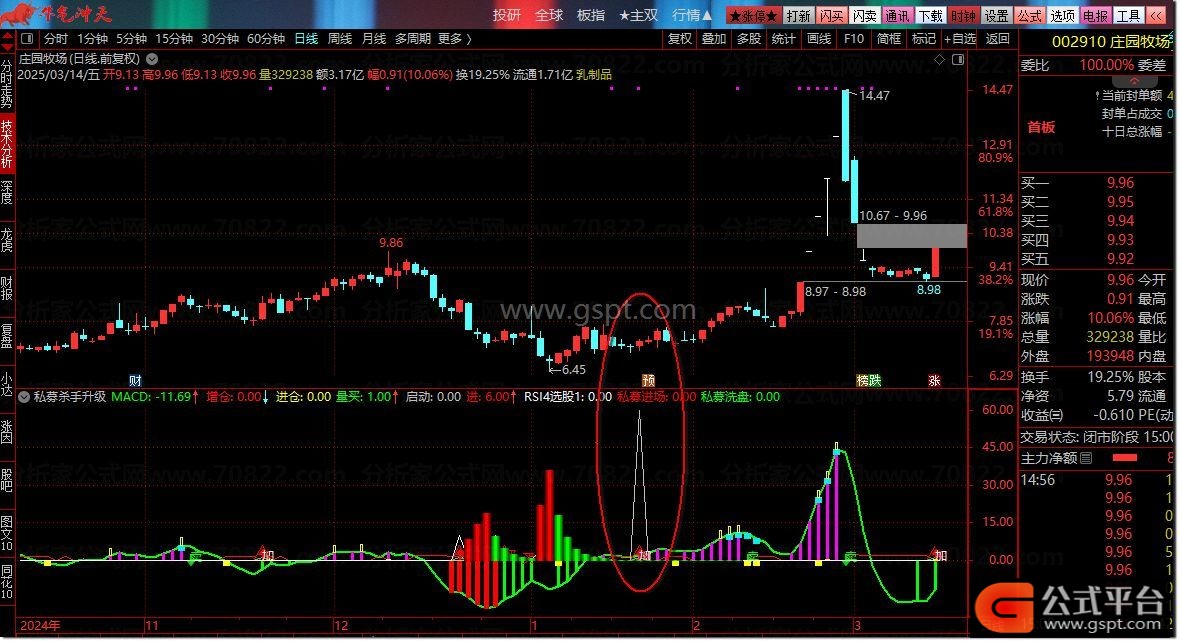This screenshot has width=1180, height=641.
Task: Switch to the 日线 daily chart tab
Action: point(306,38)
